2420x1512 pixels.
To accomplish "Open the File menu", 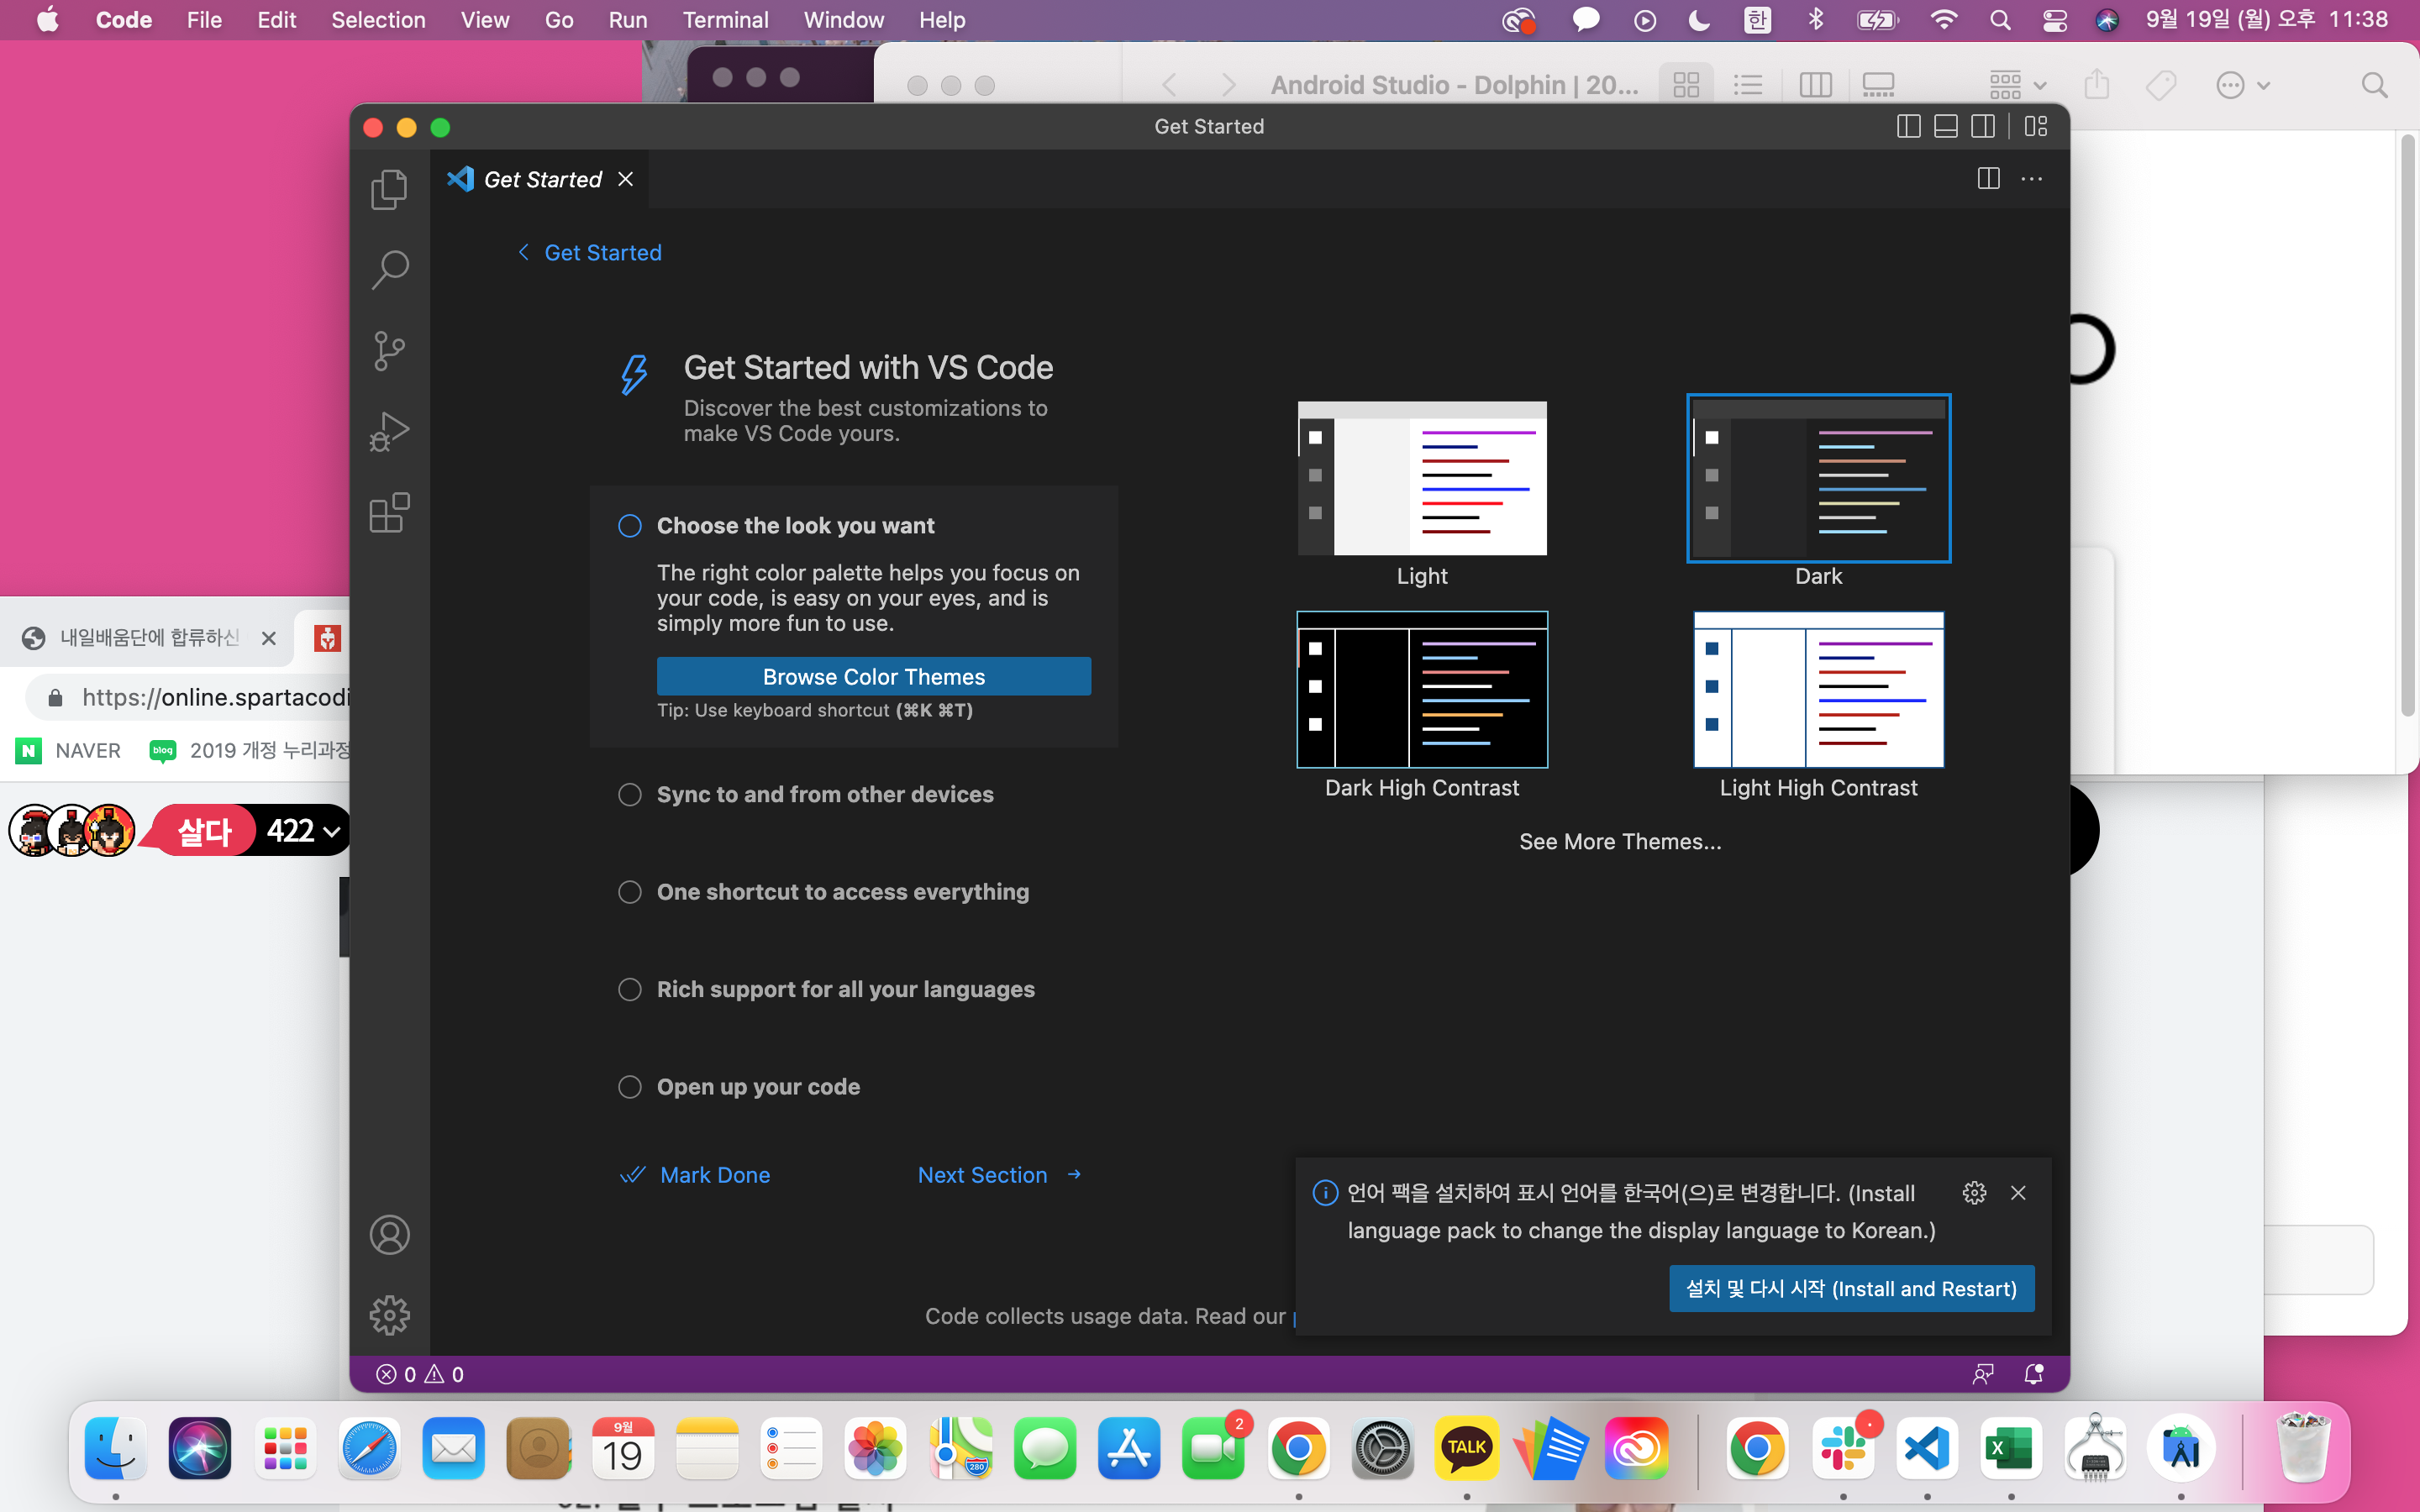I will tap(204, 20).
